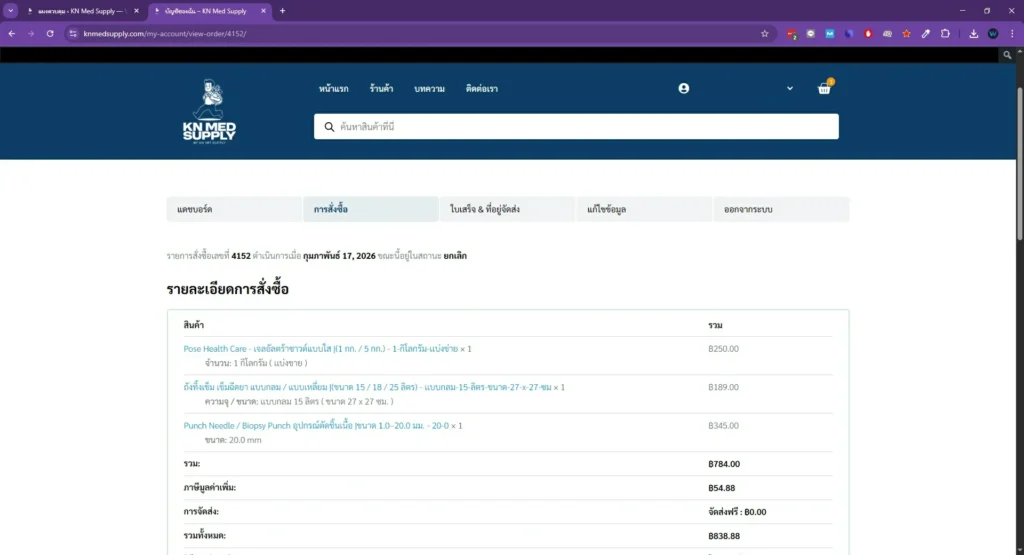
Task: Click the จัดส่งฟรี : ฿0.00 shipping value
Action: 737,512
